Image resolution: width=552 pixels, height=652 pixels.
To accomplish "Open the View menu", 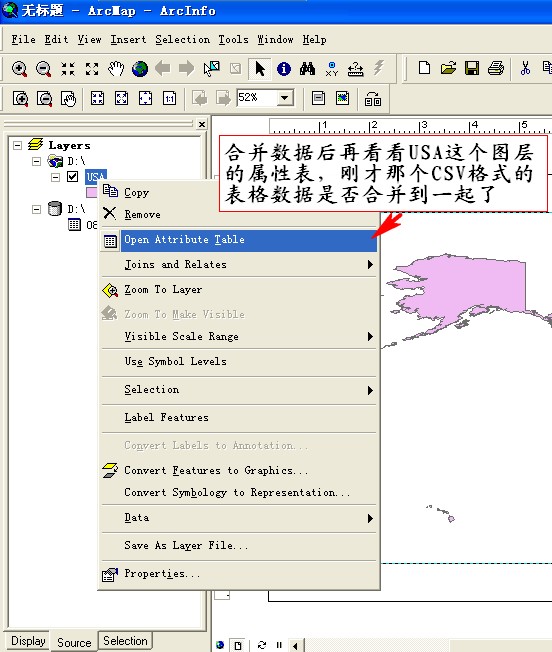I will tap(89, 40).
